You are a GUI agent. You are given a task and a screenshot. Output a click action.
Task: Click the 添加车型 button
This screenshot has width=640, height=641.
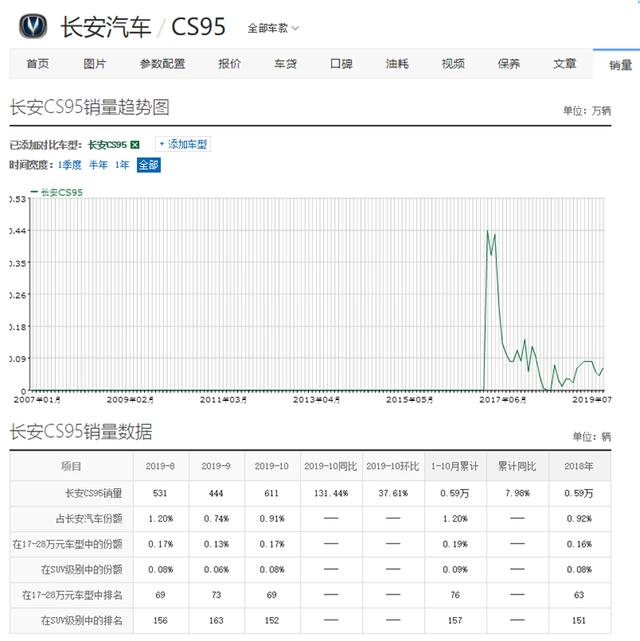183,144
